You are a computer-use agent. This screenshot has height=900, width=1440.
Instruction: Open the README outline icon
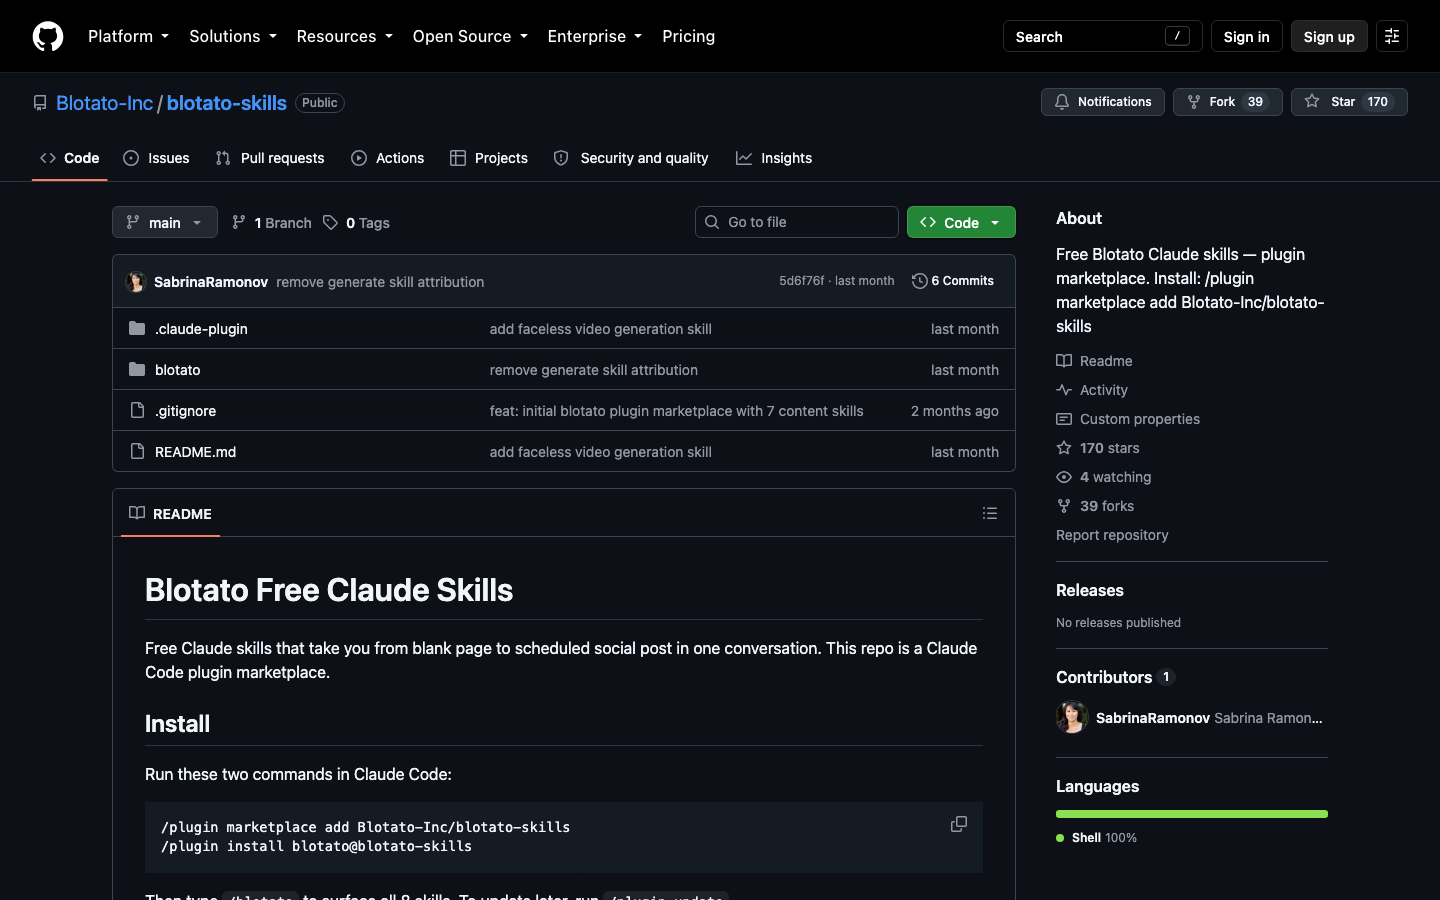tap(990, 513)
